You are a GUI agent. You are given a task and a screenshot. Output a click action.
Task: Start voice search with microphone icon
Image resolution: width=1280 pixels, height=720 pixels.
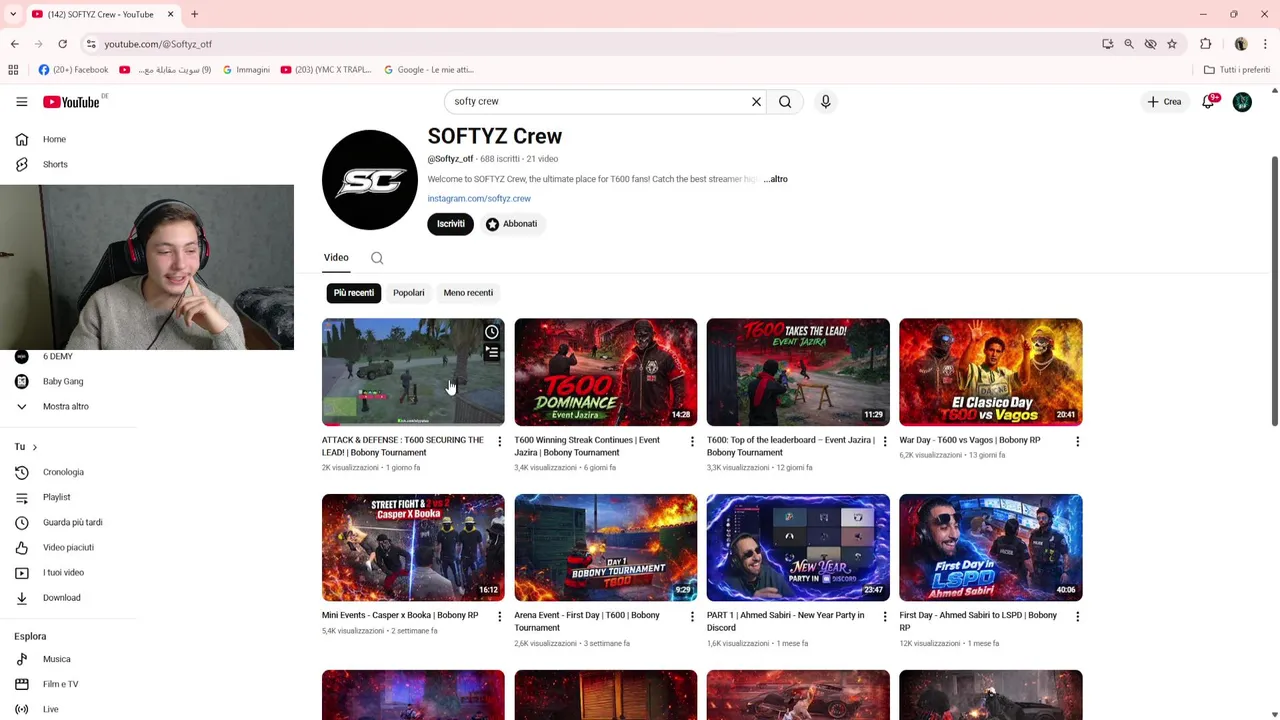(x=825, y=101)
